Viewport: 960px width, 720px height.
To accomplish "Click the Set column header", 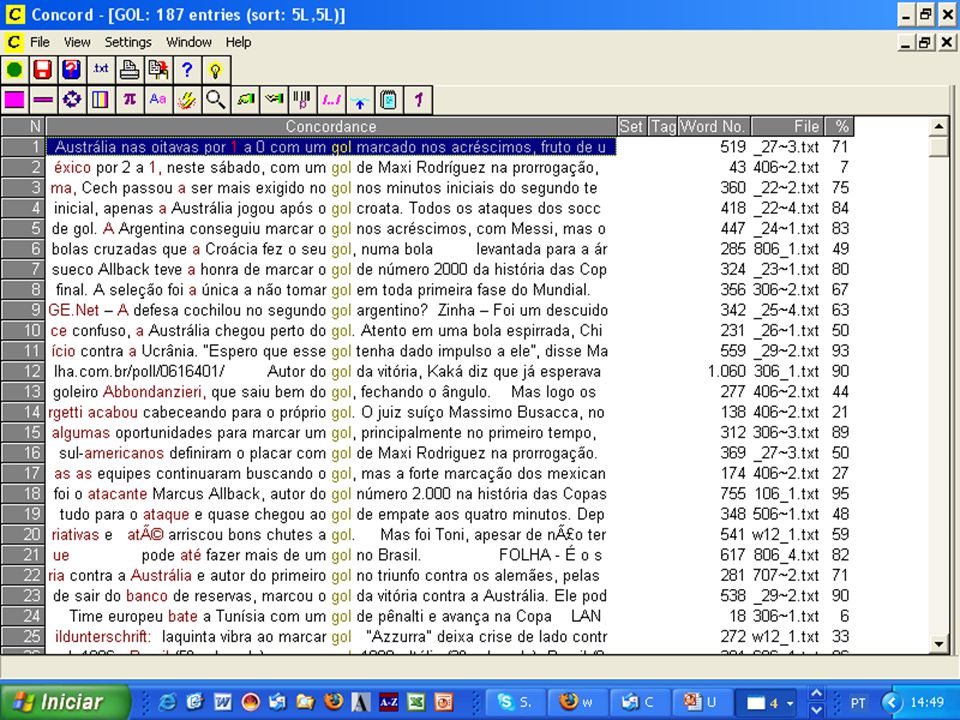I will [x=631, y=127].
